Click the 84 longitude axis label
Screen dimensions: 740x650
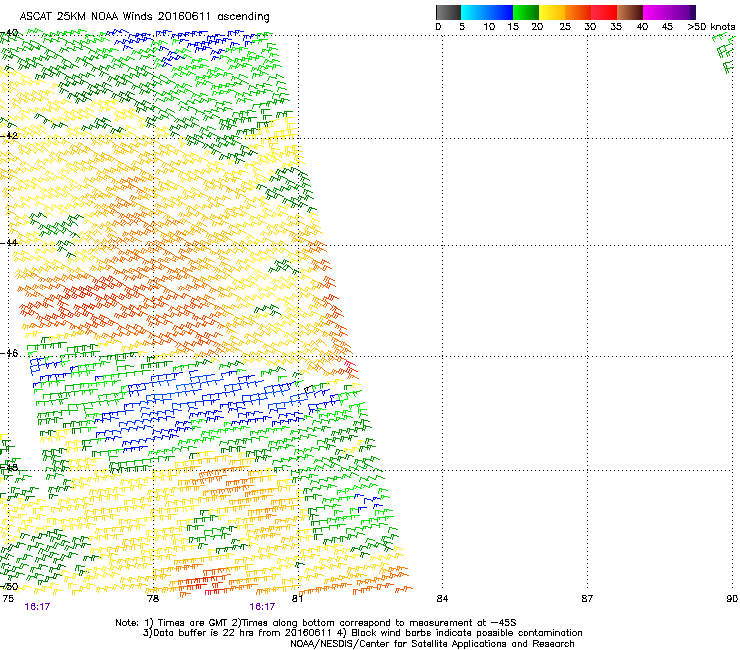[x=442, y=599]
